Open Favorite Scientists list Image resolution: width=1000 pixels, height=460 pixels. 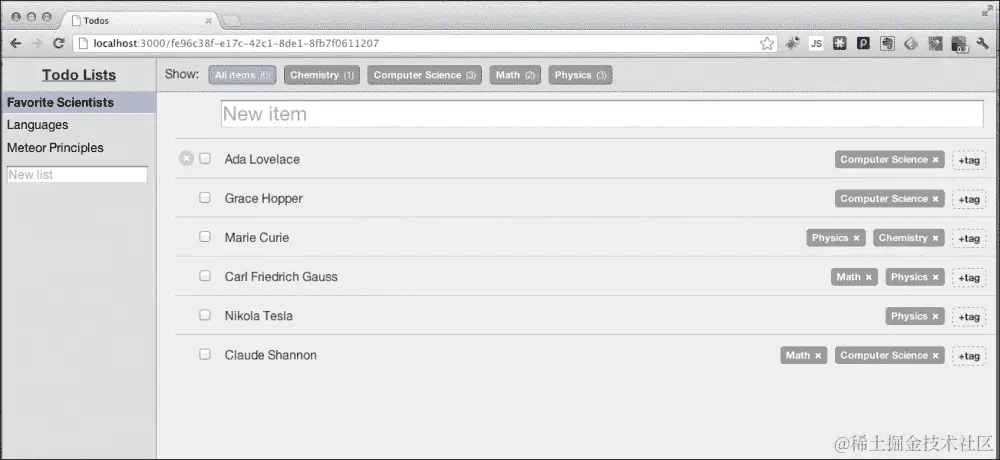coord(78,102)
